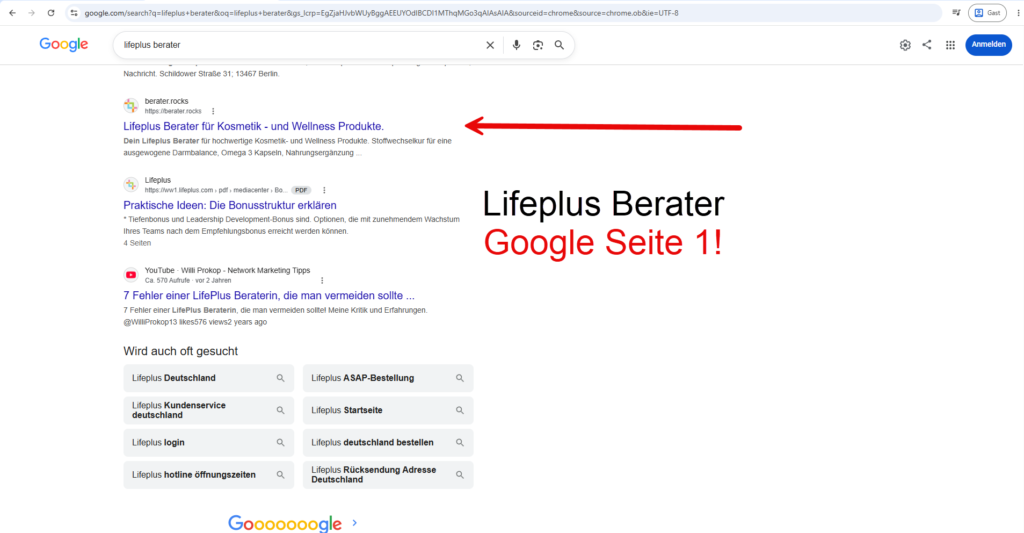Screen dimensions: 1024x533
Task: Select Lifeplus hotline öffnungszeiten suggestion
Action: [208, 475]
